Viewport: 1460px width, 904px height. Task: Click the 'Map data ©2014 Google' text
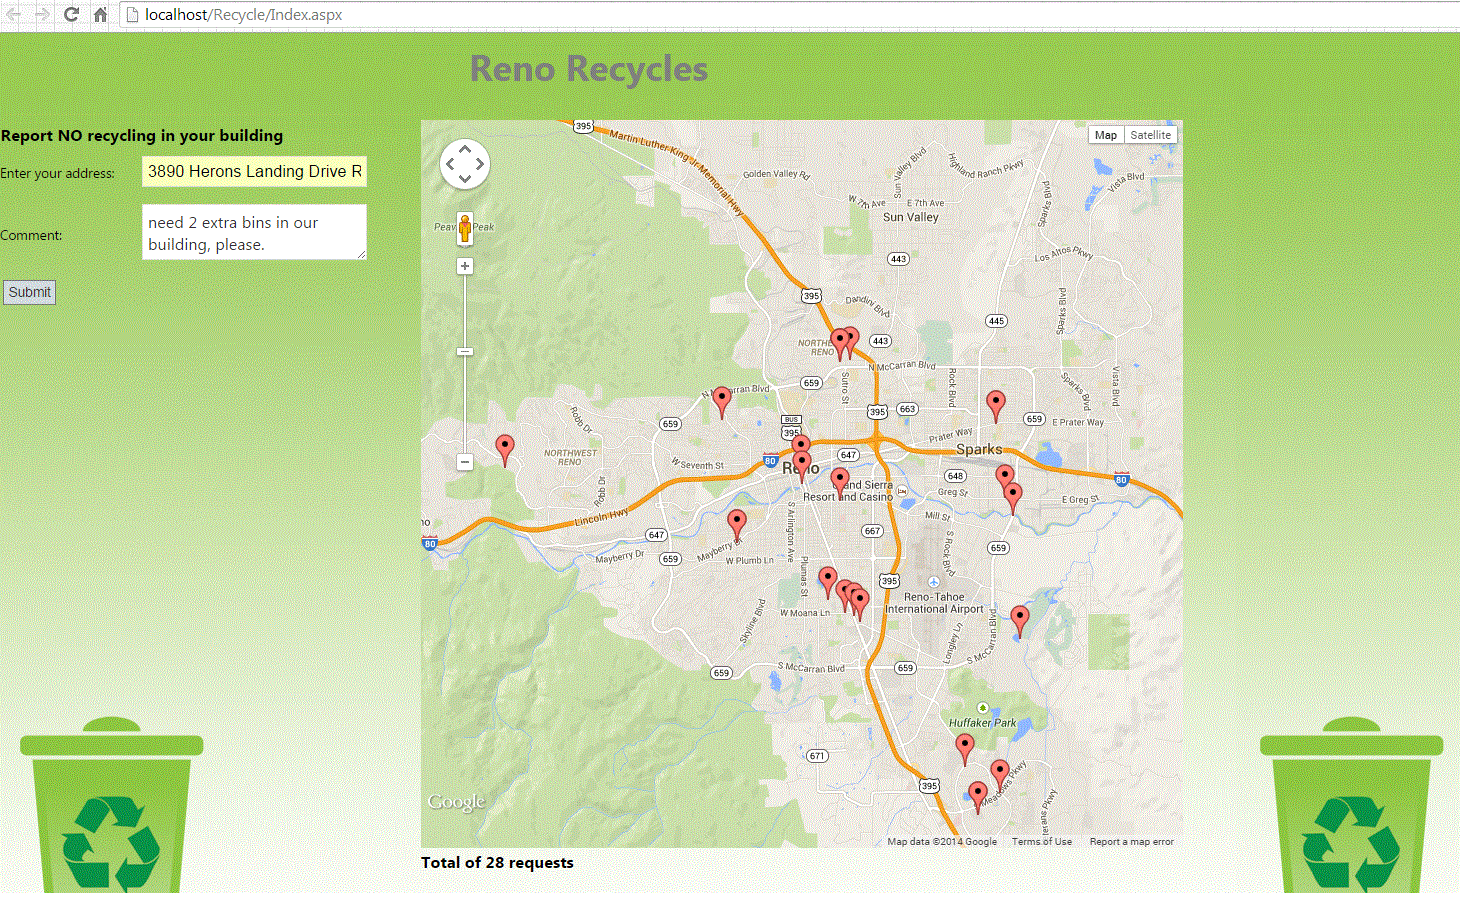click(942, 842)
